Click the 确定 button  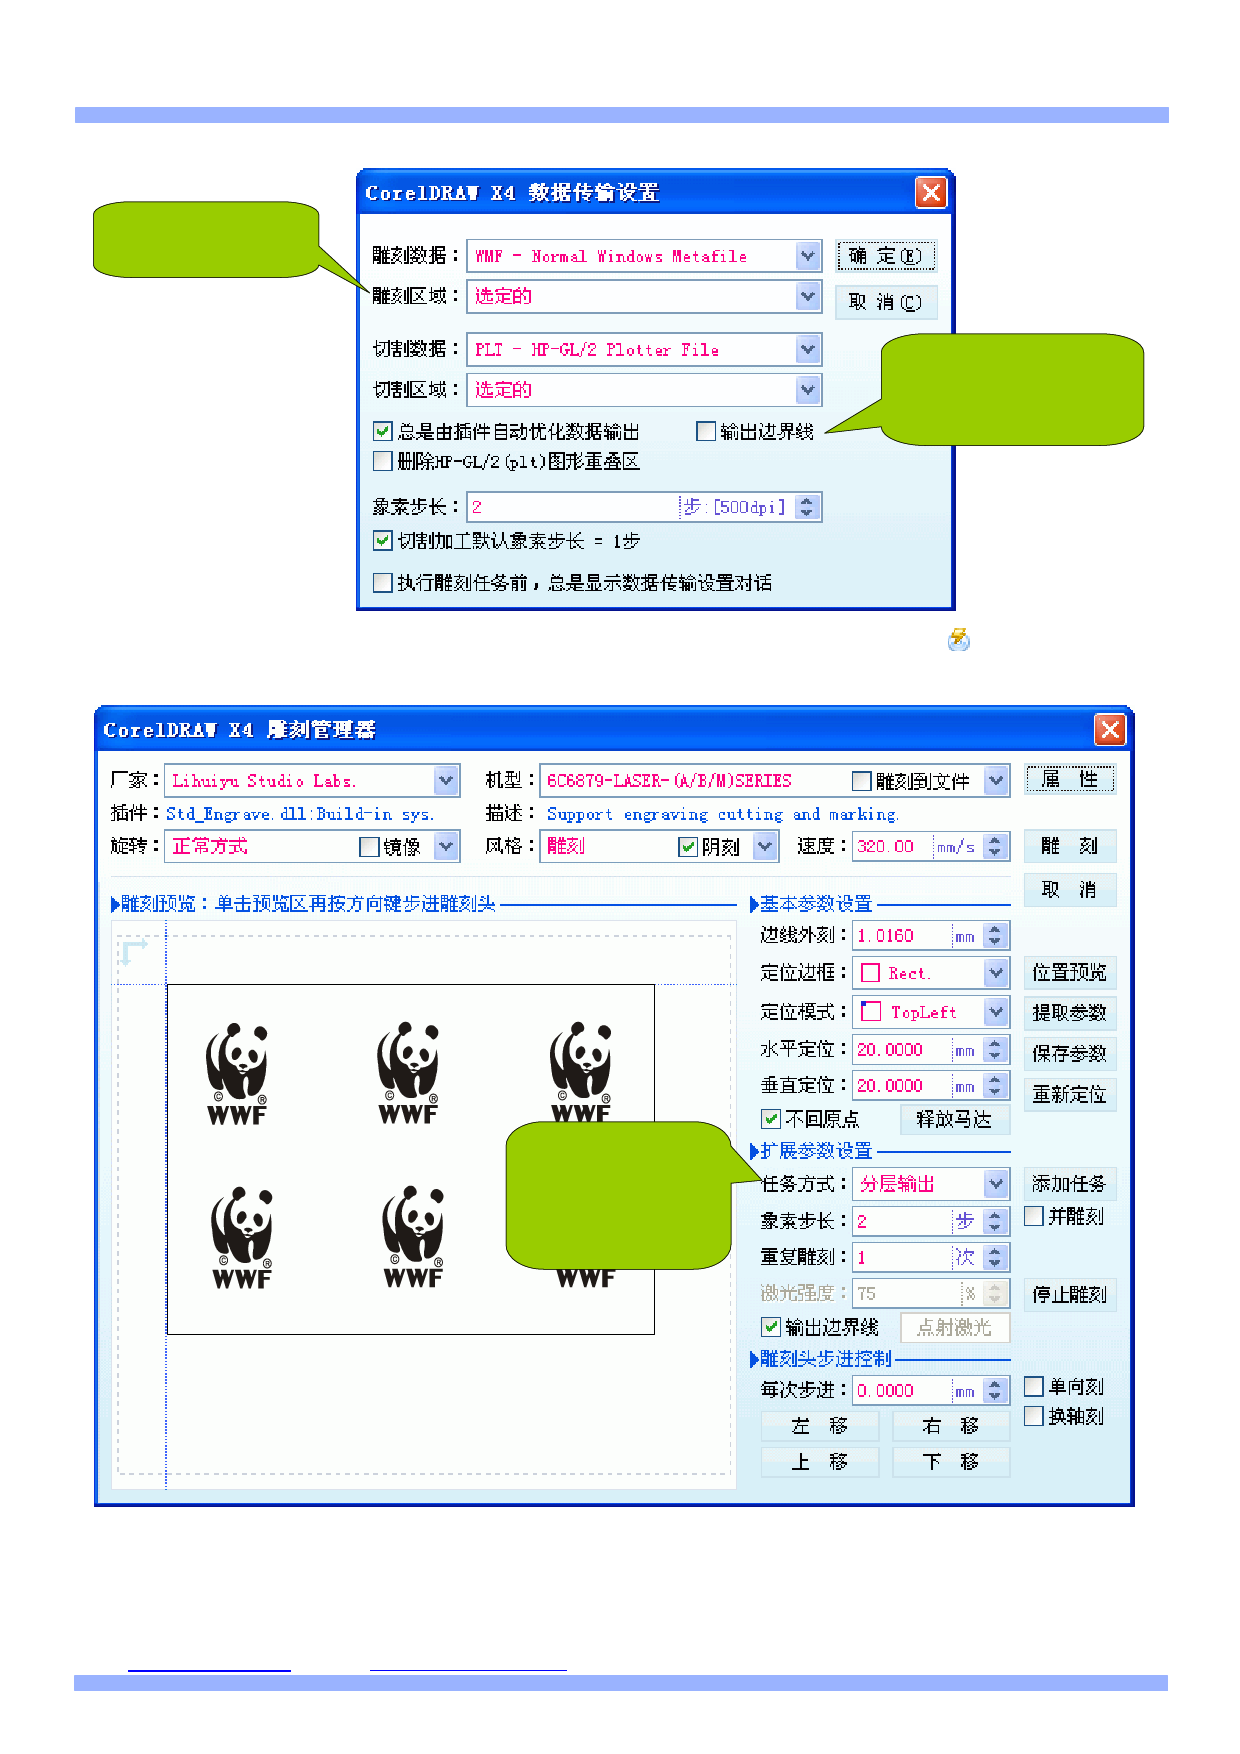[885, 256]
